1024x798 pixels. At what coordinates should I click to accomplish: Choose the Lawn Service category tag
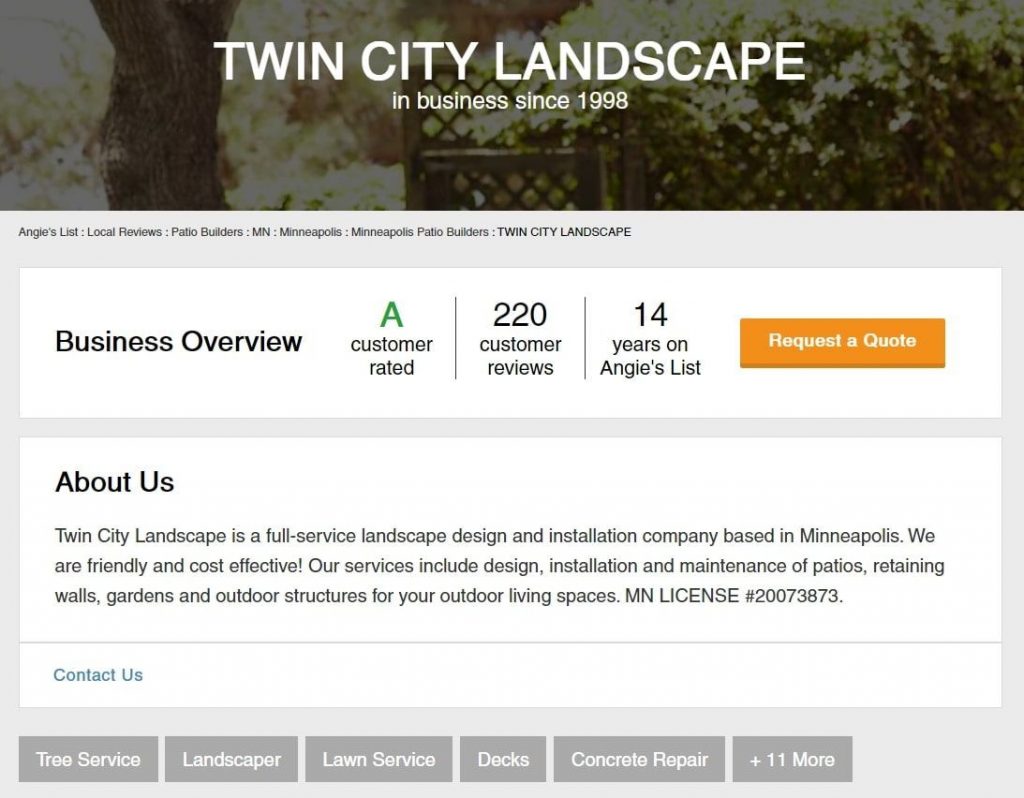(379, 759)
